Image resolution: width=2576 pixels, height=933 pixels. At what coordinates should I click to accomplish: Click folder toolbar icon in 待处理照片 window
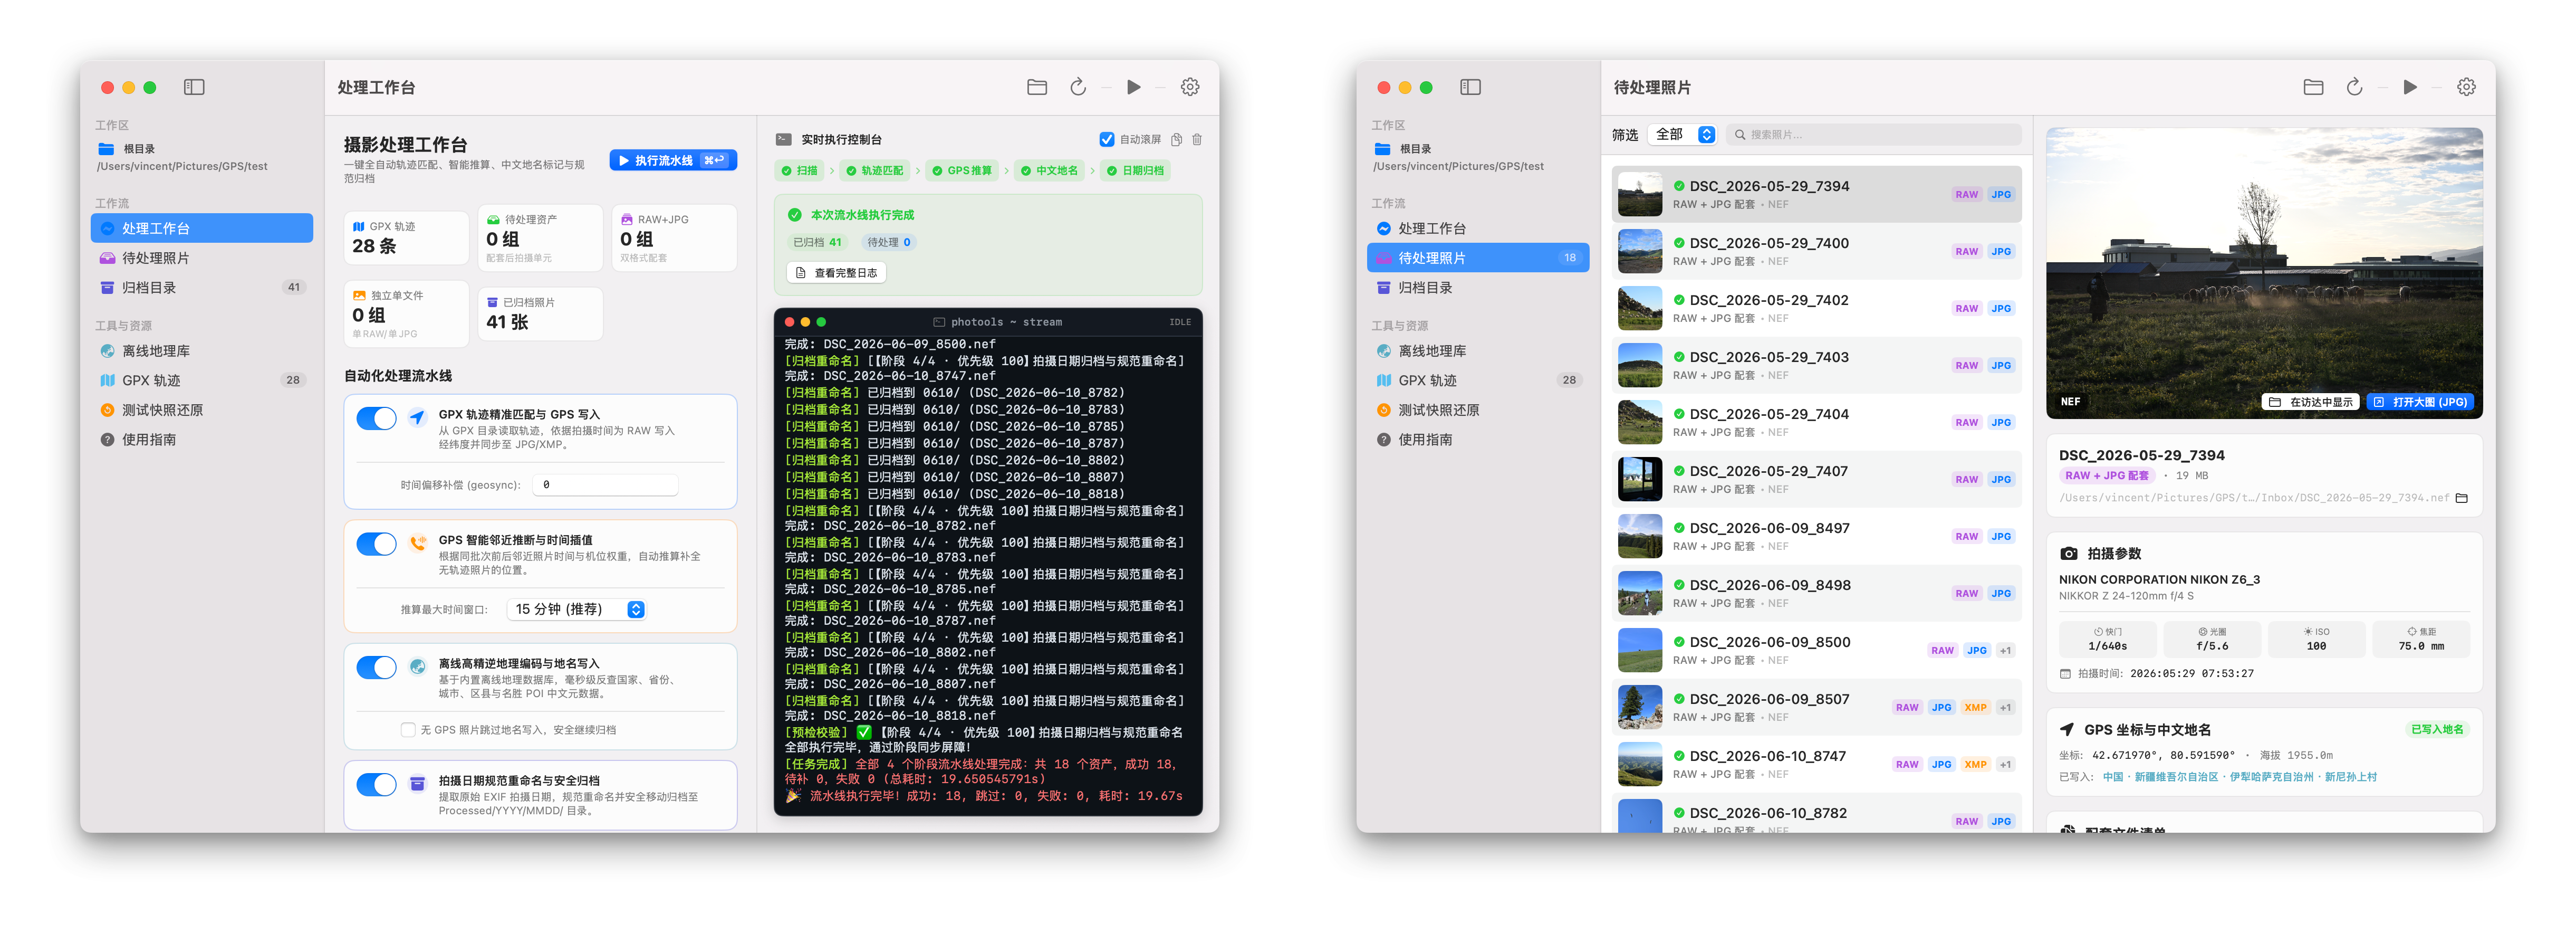(x=2313, y=87)
